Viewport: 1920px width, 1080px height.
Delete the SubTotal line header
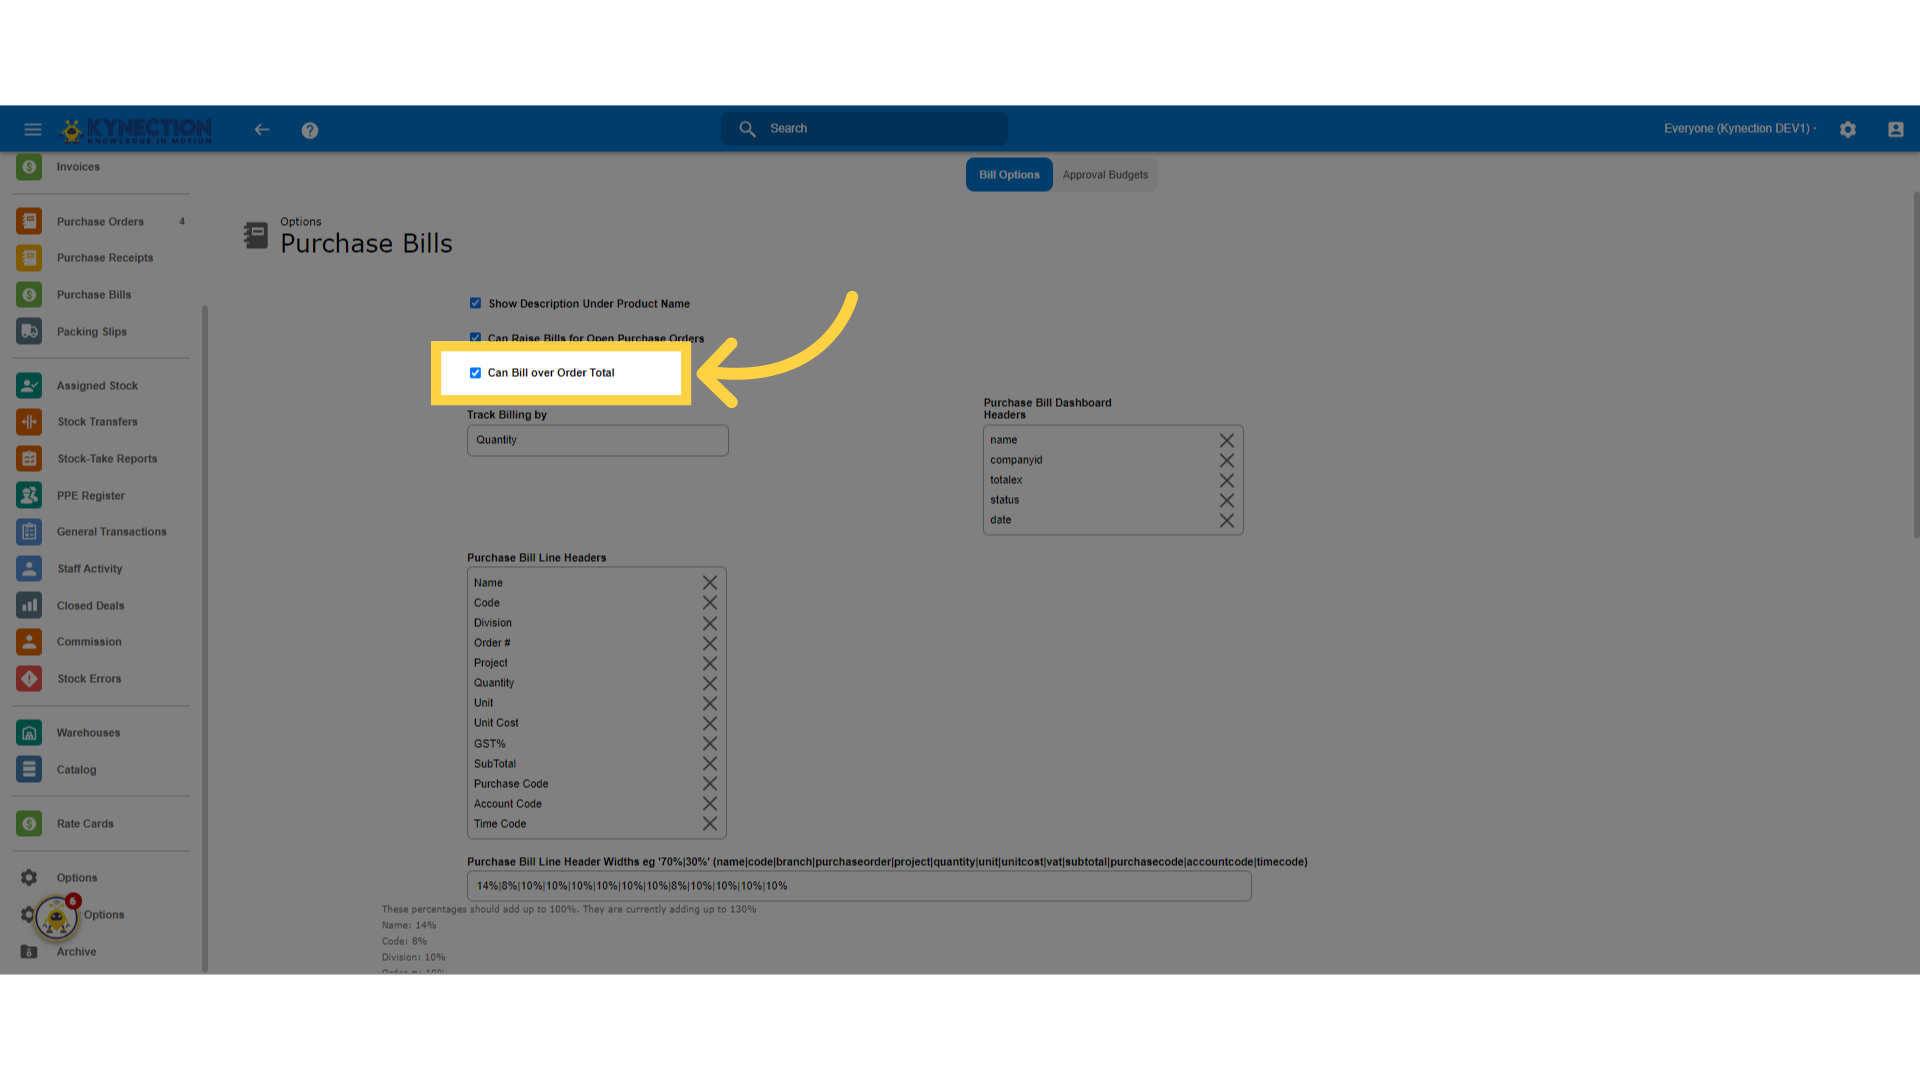tap(710, 763)
